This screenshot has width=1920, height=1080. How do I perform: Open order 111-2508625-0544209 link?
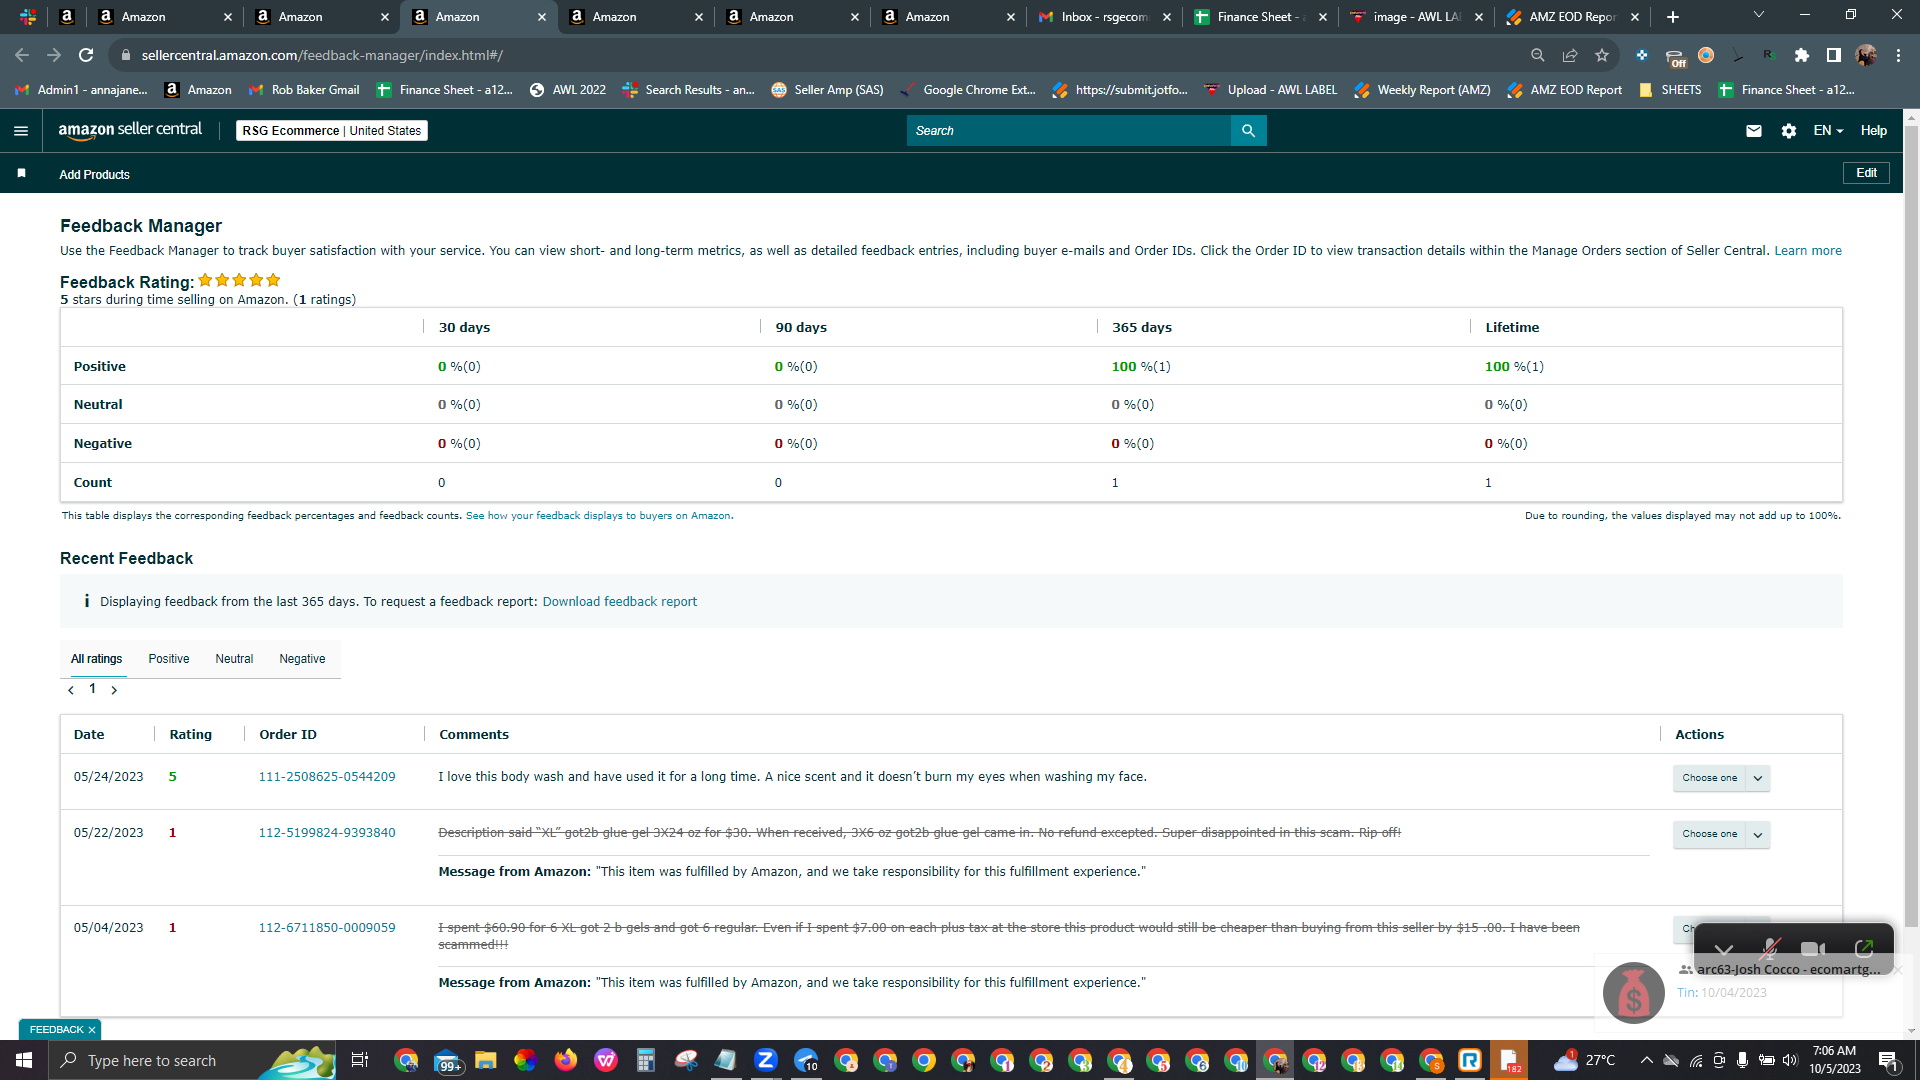327,777
